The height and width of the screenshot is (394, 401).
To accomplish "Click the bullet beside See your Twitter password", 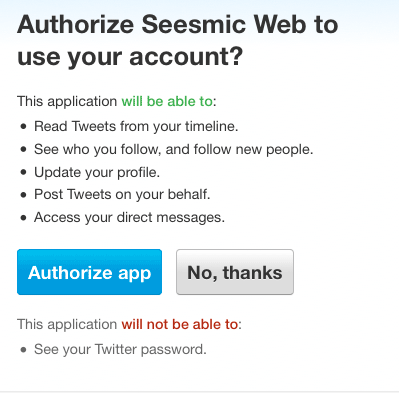I will click(x=23, y=350).
